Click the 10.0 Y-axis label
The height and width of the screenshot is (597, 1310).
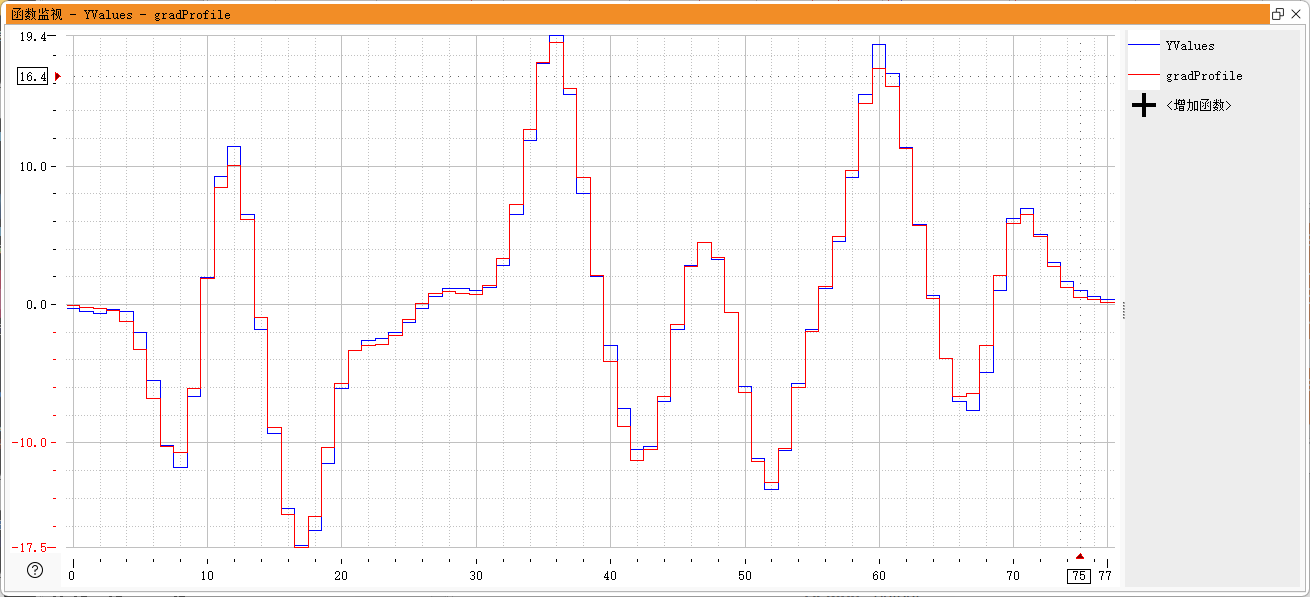[33, 167]
